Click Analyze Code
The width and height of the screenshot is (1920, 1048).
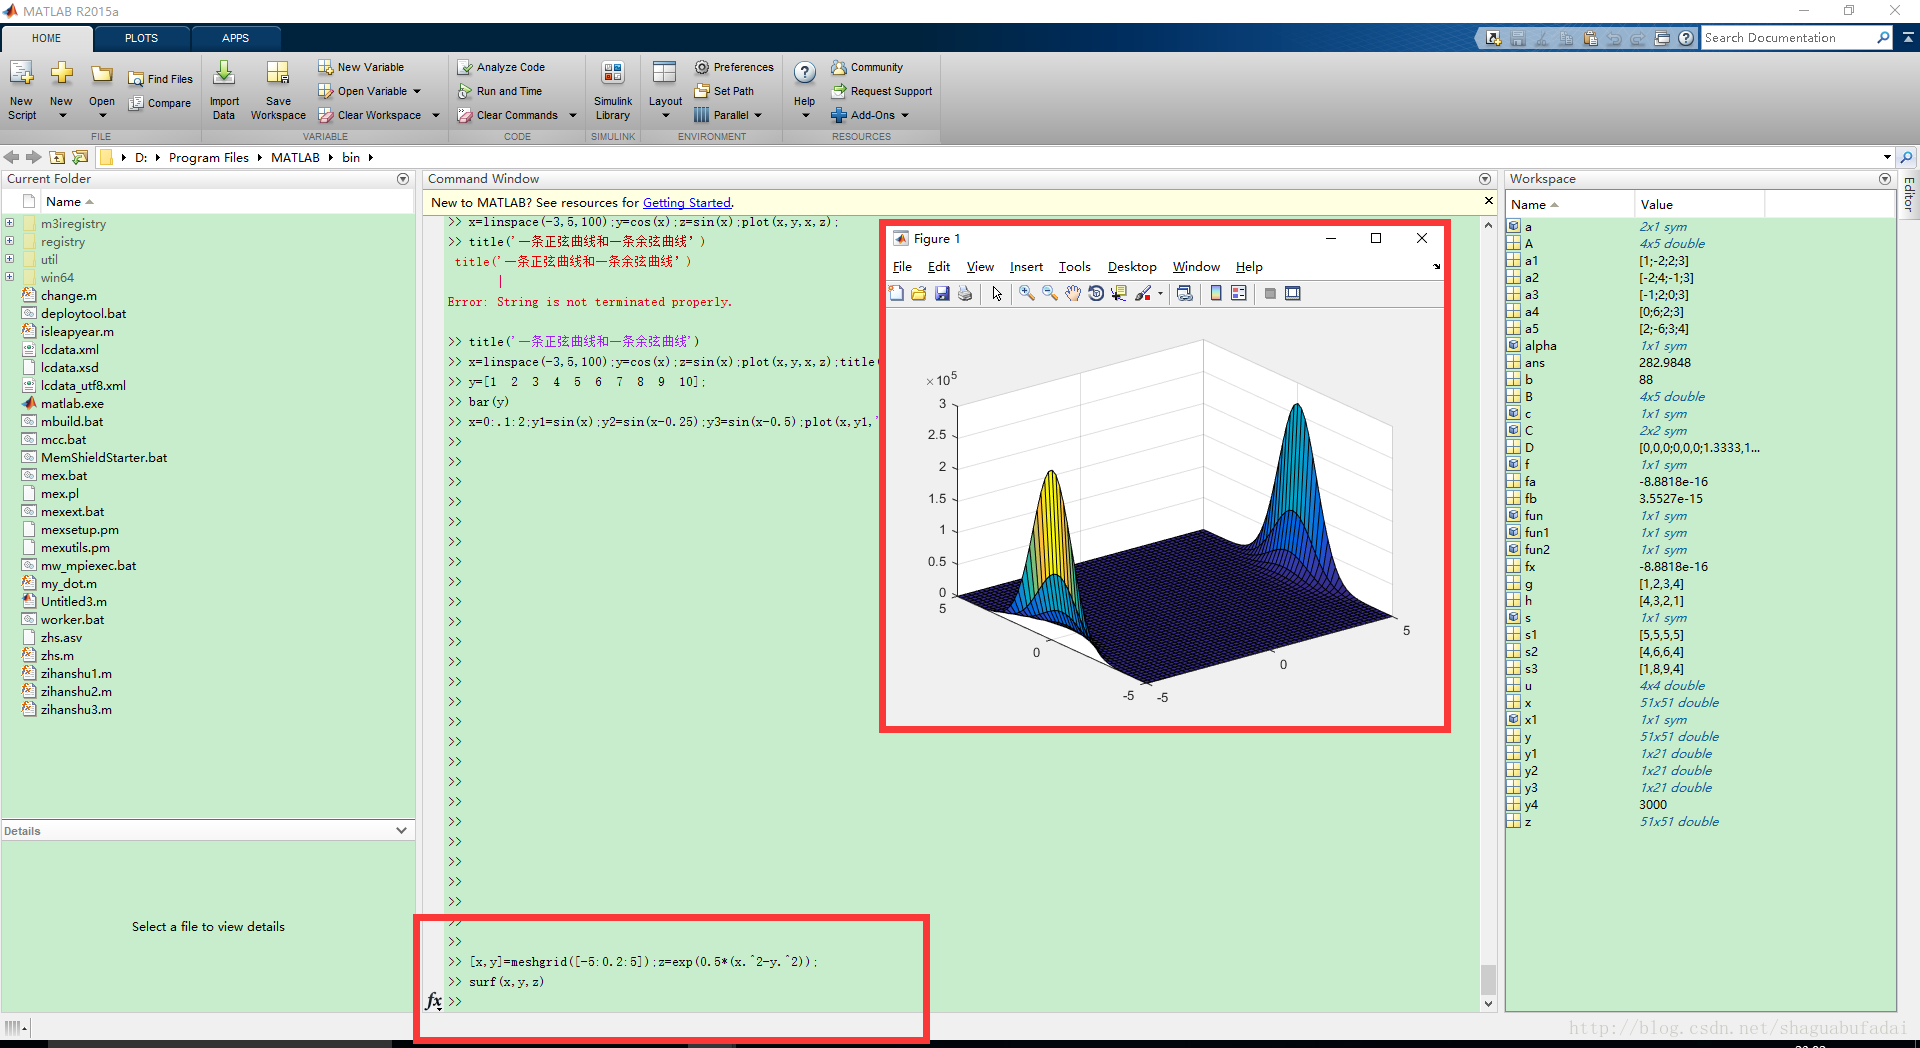pyautogui.click(x=501, y=67)
